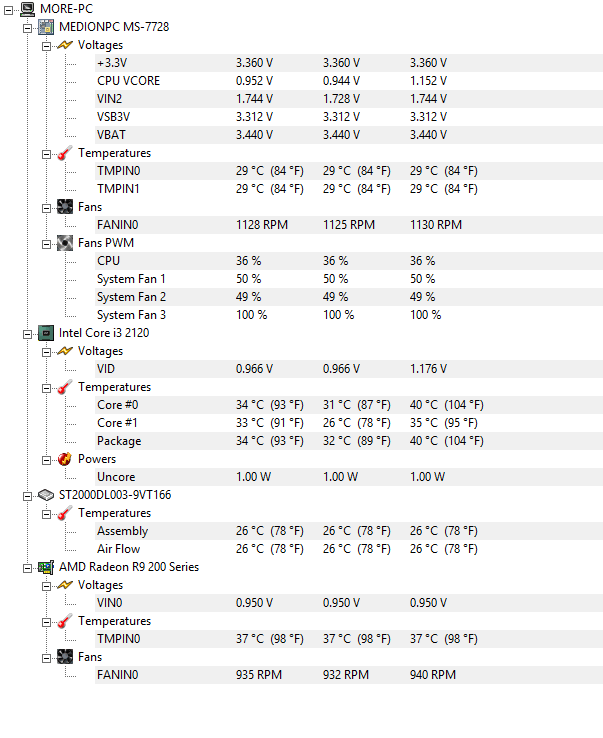Select the Air Flow temperature row
Screen dimensions: 603x738
[118, 549]
